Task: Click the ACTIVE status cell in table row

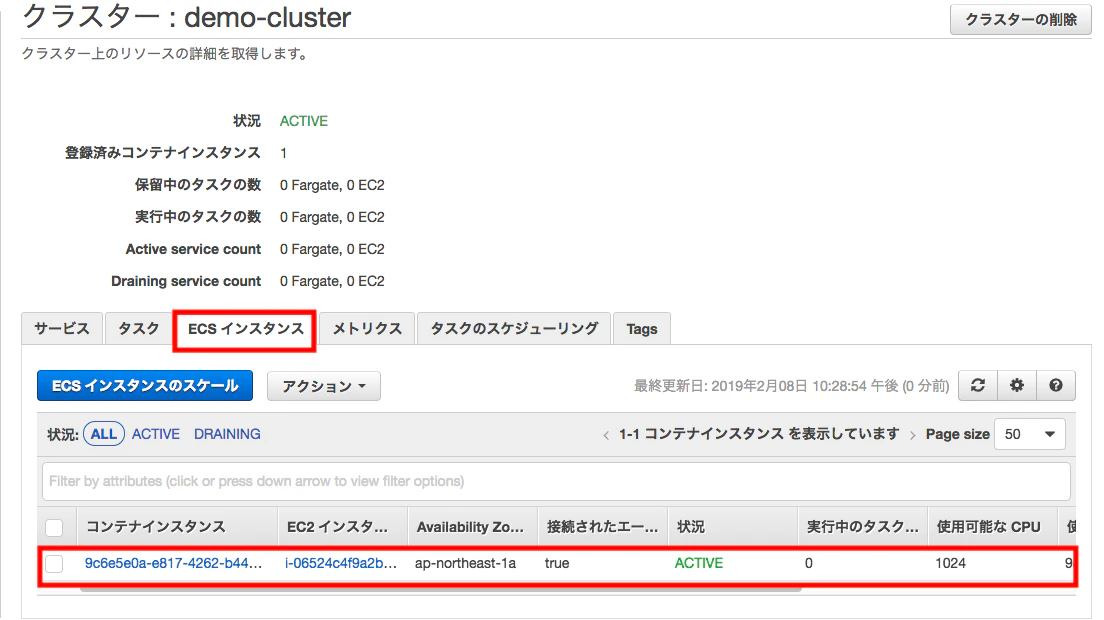Action: pos(698,563)
